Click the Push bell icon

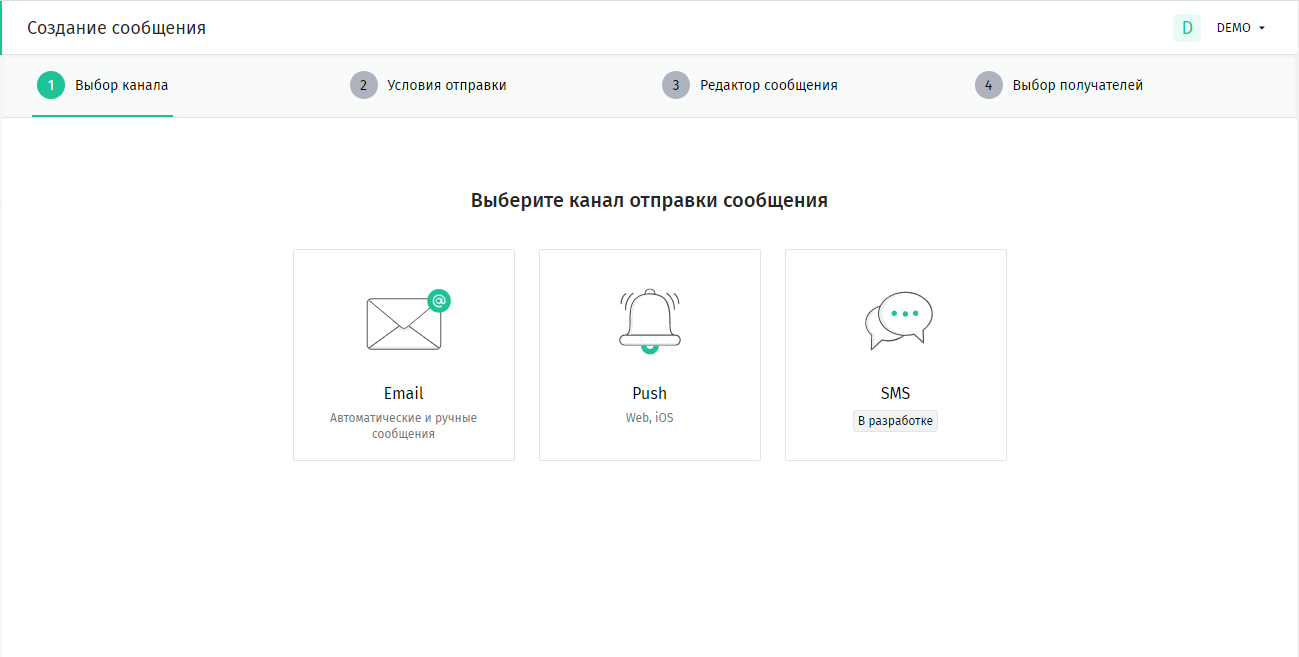click(x=650, y=321)
